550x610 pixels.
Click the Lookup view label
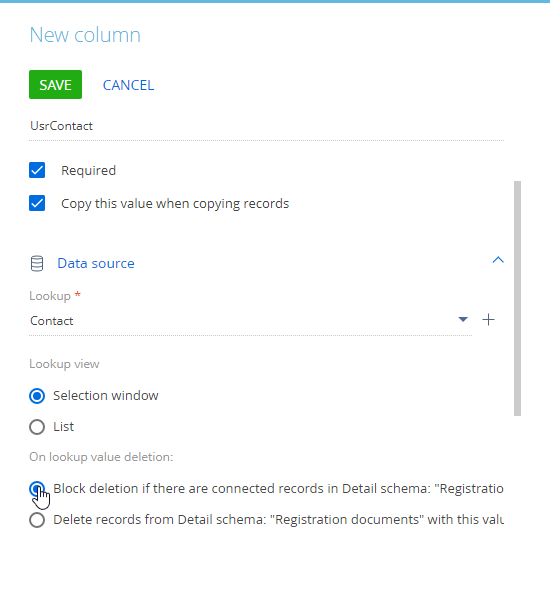click(64, 364)
